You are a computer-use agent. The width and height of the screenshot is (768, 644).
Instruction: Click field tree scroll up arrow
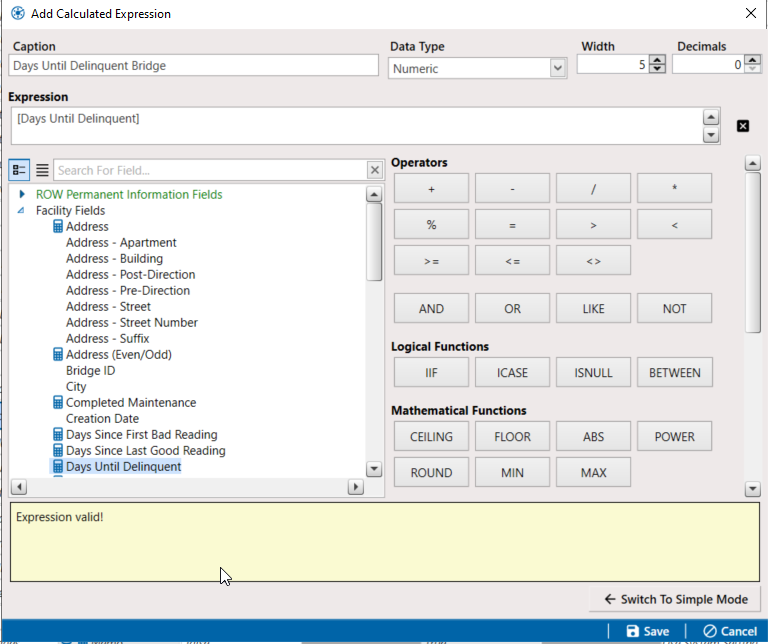(x=374, y=194)
